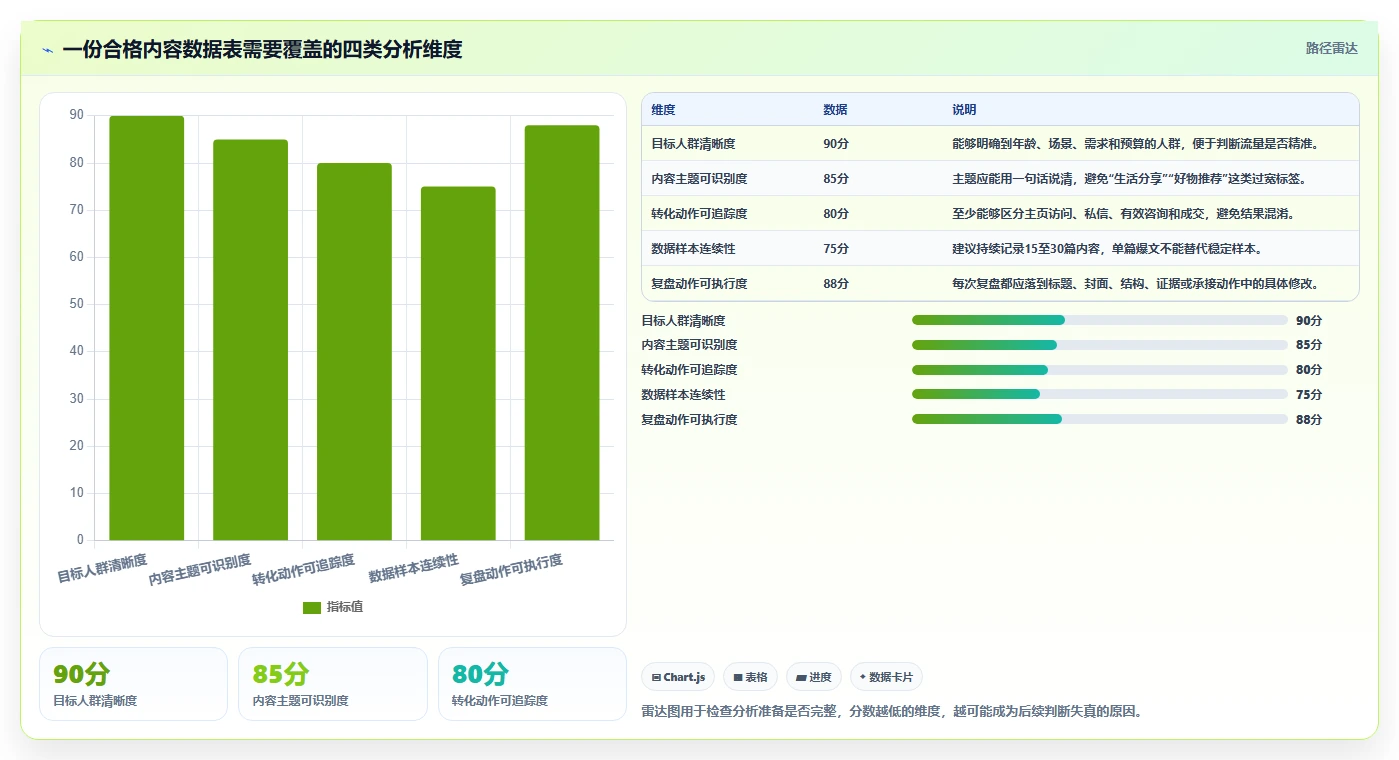Image resolution: width=1399 pixels, height=760 pixels.
Task: Click the 内容主题可识别度 x-axis label on chart
Action: click(x=200, y=569)
